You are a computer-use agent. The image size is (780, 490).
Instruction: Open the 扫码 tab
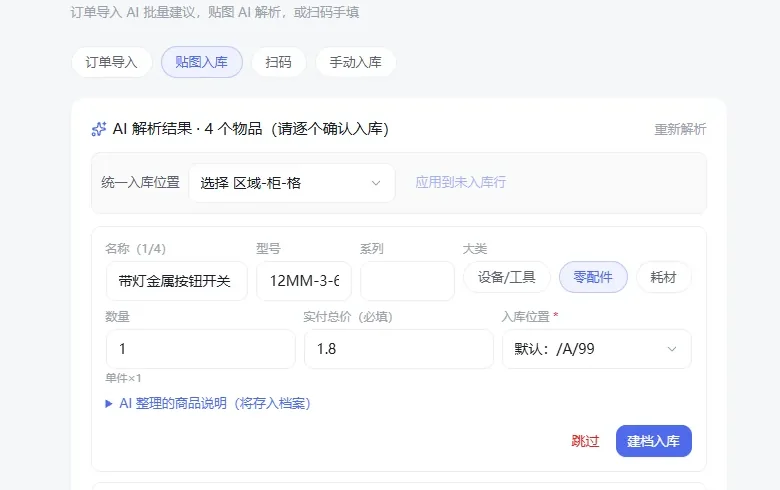click(279, 62)
